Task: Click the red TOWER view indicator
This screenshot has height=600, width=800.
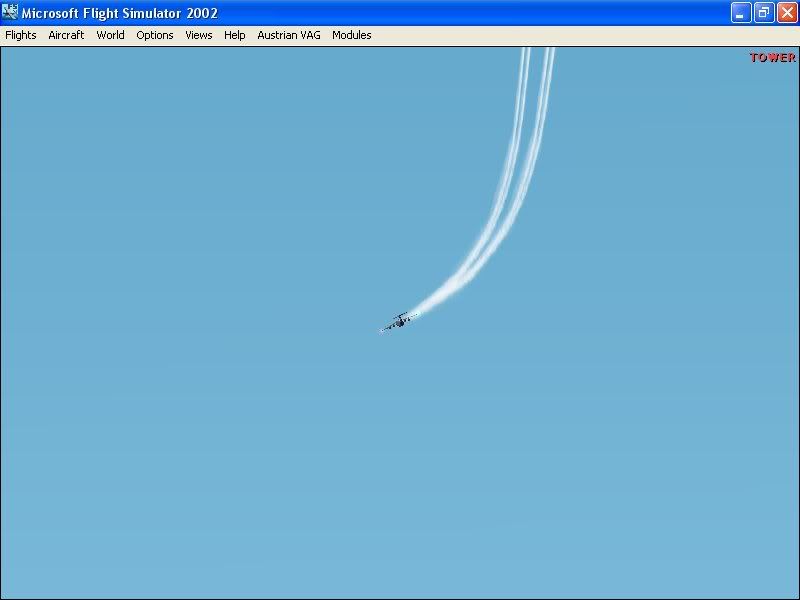Action: pos(770,57)
